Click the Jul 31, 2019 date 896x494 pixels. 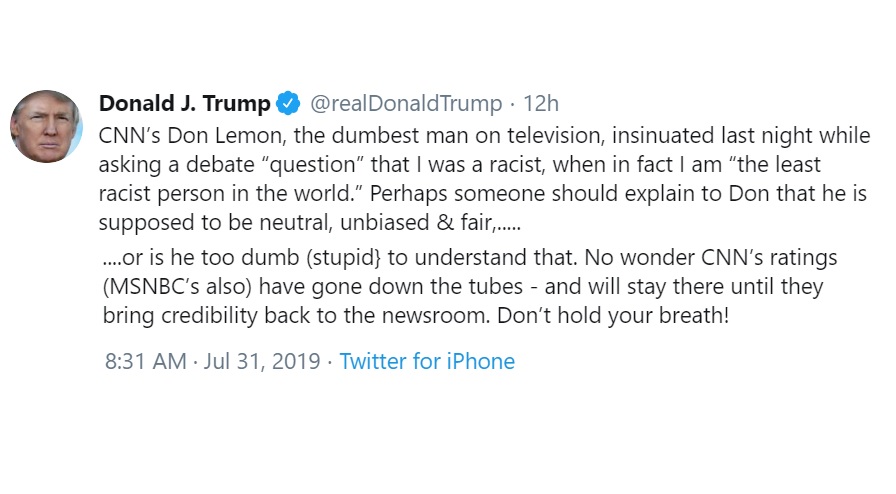tap(262, 361)
